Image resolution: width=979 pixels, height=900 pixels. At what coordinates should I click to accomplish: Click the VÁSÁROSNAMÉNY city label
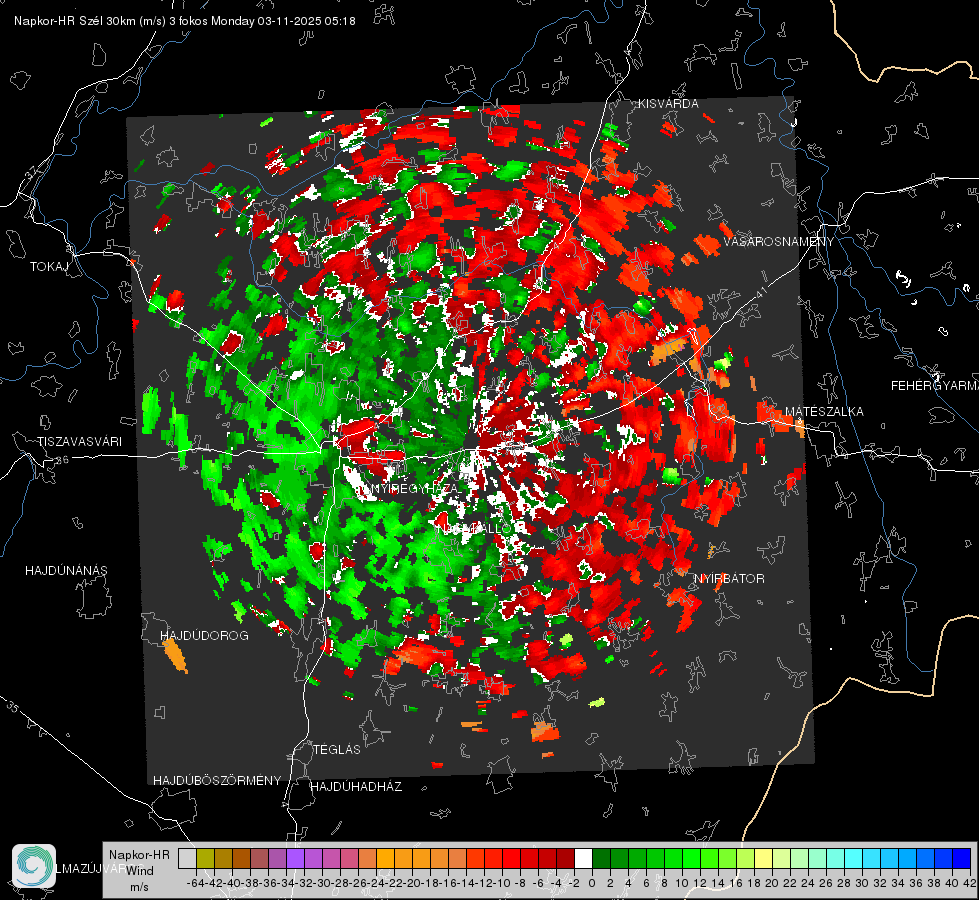(778, 242)
